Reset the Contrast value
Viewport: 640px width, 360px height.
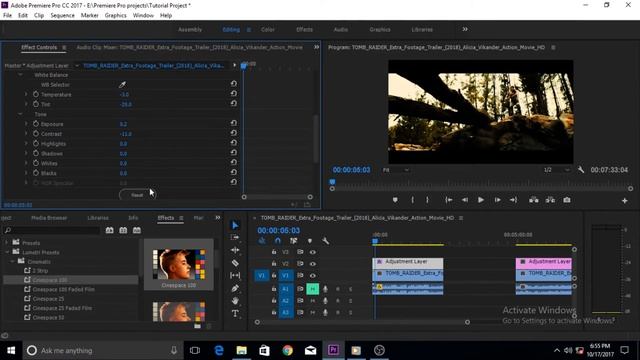(x=233, y=133)
